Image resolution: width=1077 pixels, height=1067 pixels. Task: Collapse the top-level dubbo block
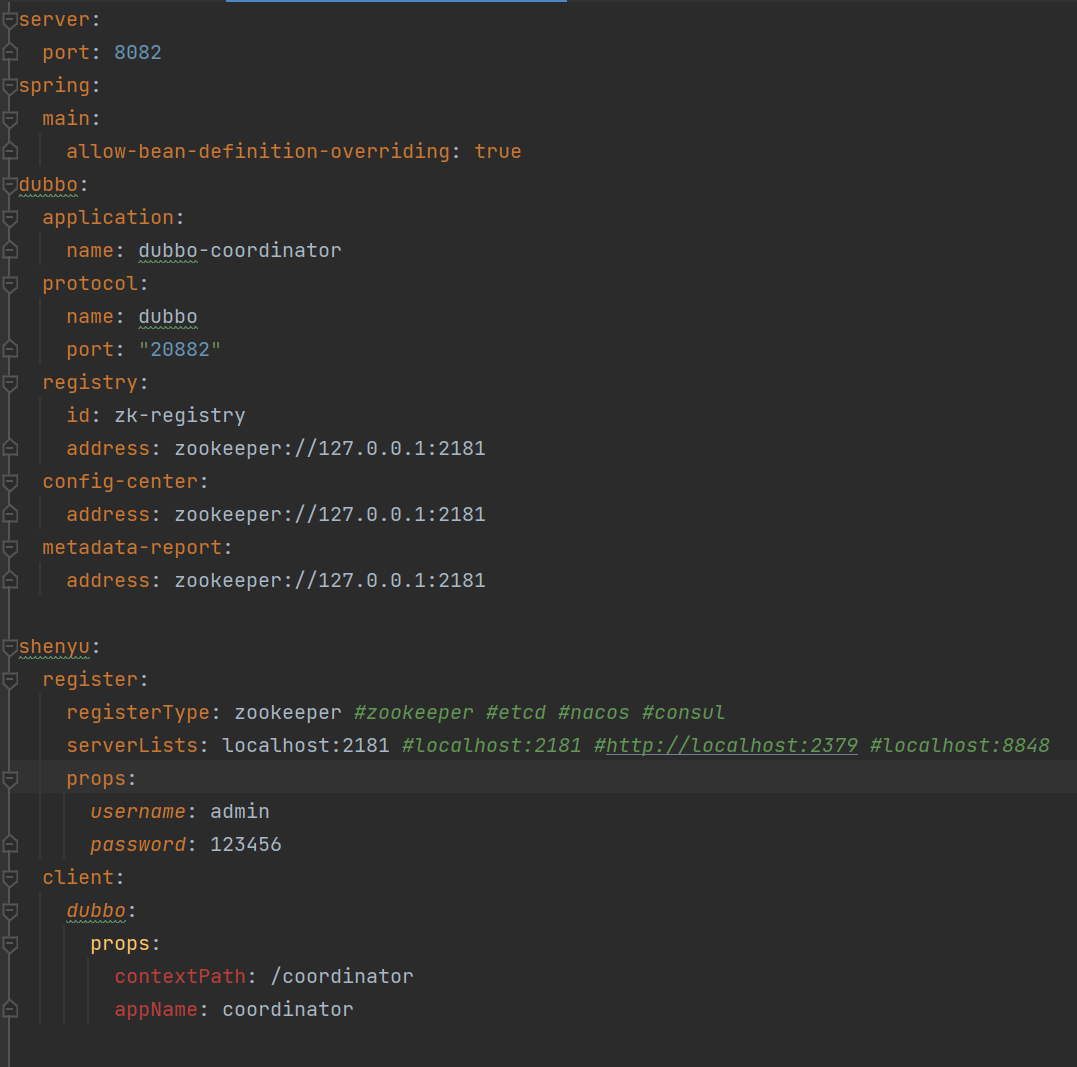pyautogui.click(x=10, y=185)
